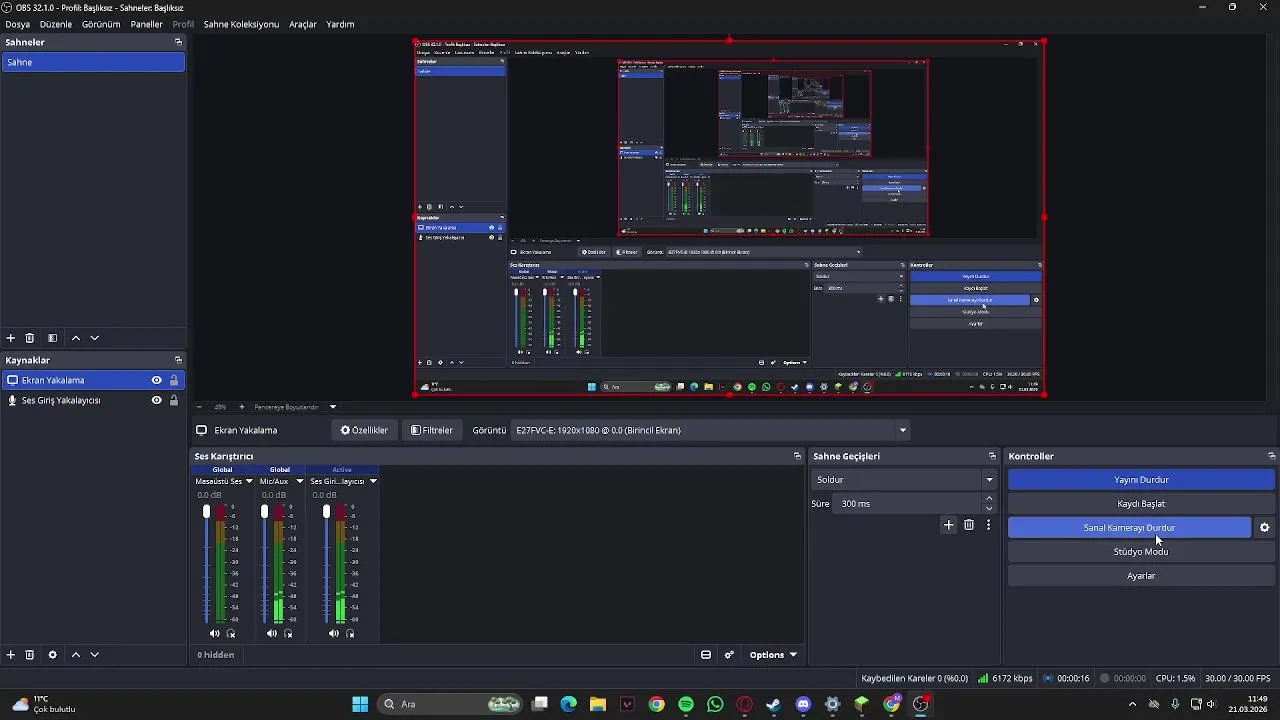Open the Görünüm menu

101,24
